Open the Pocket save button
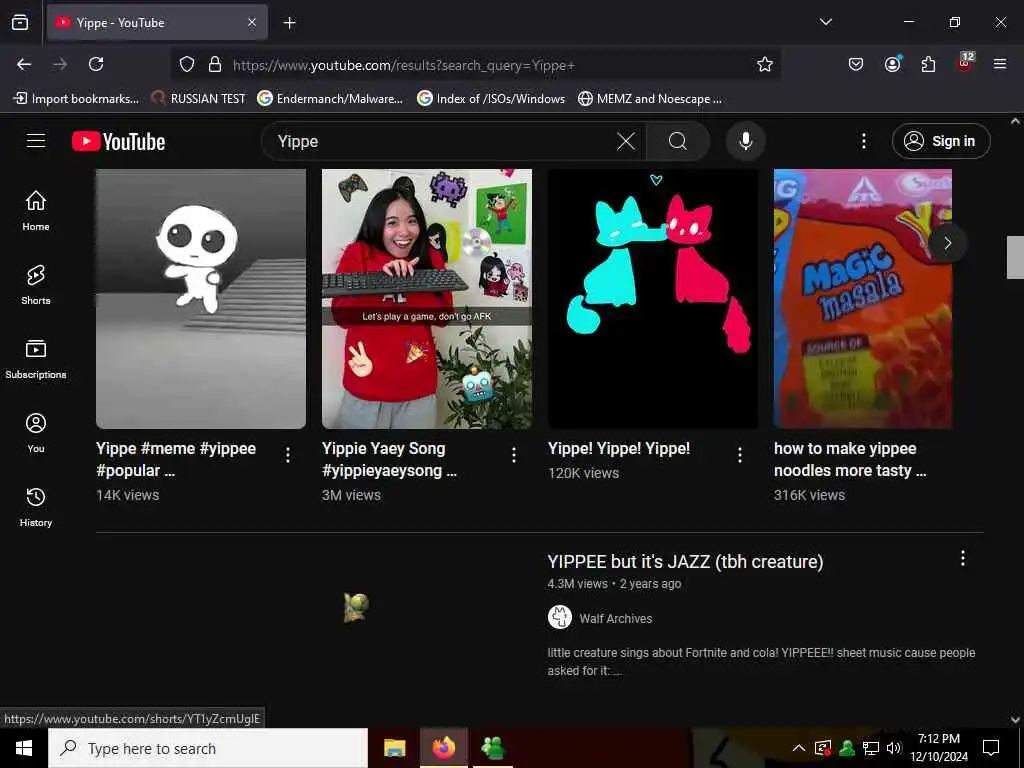 (x=856, y=64)
